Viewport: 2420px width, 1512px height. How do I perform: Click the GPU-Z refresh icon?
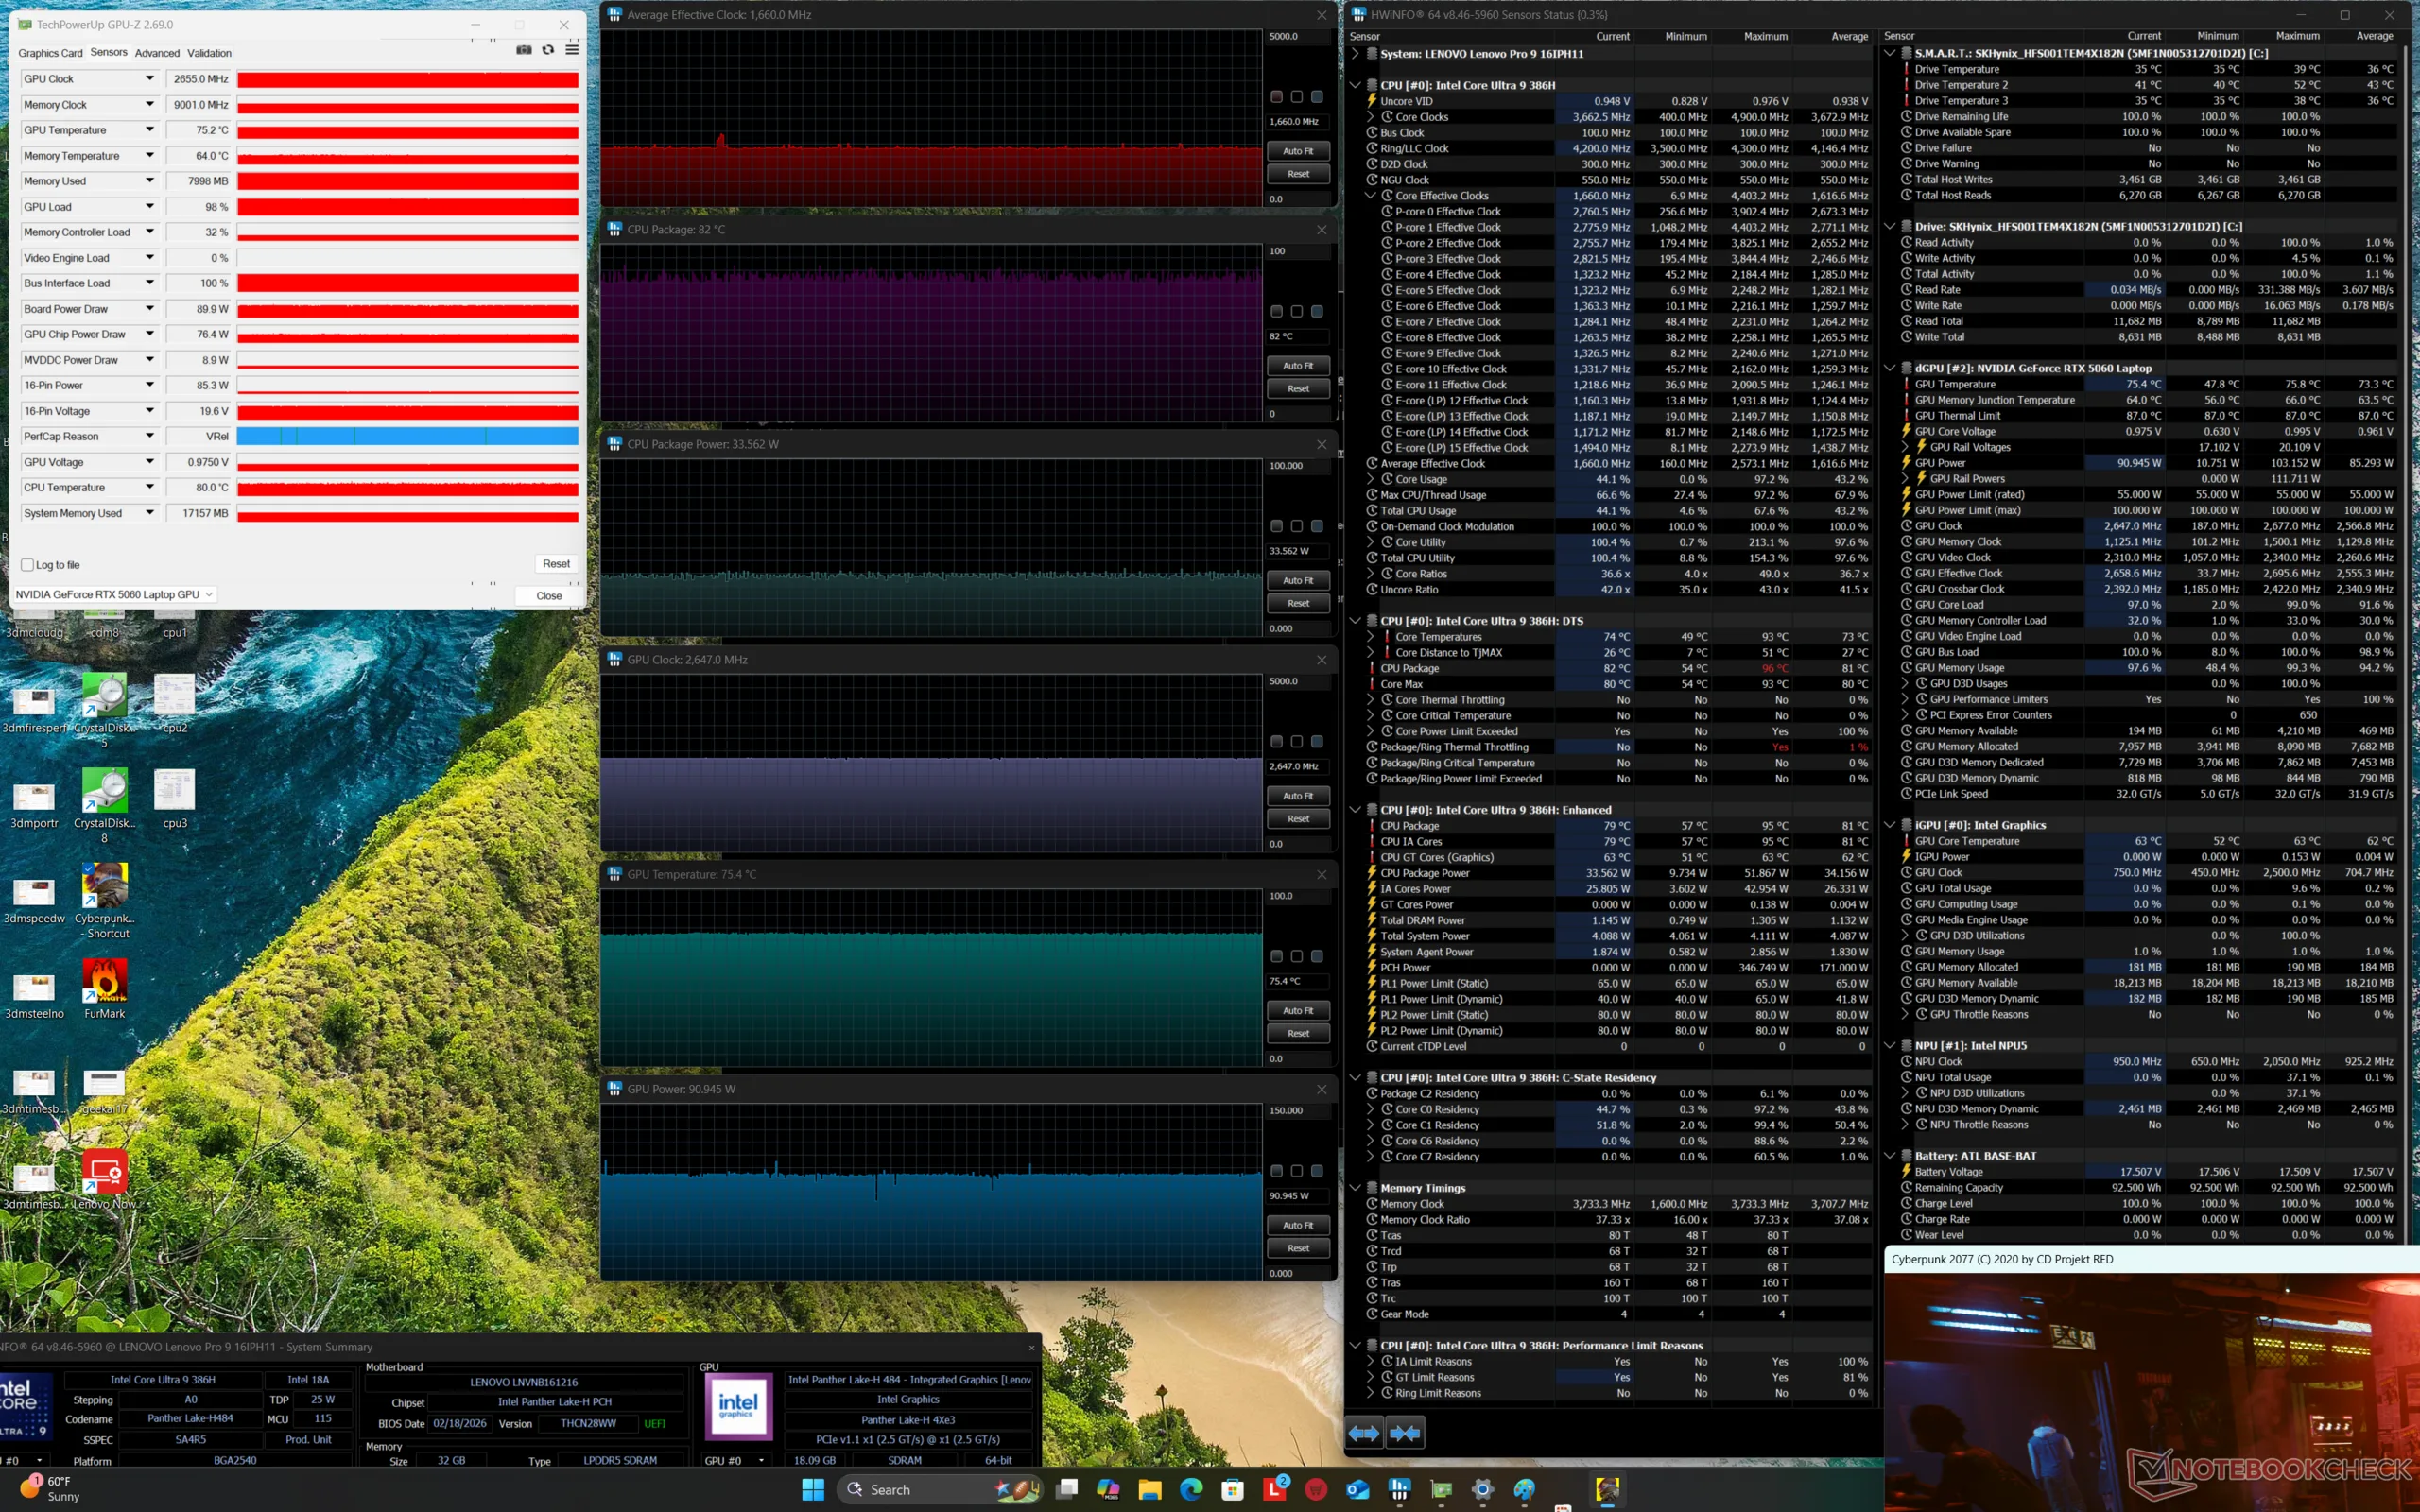coord(548,50)
